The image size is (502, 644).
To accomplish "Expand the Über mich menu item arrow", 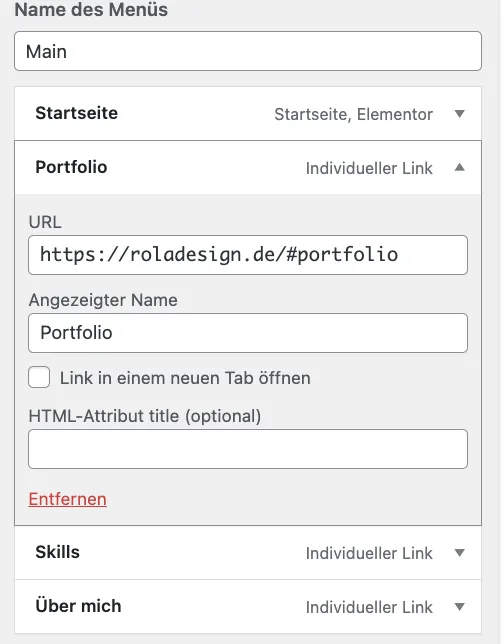I will click(460, 607).
